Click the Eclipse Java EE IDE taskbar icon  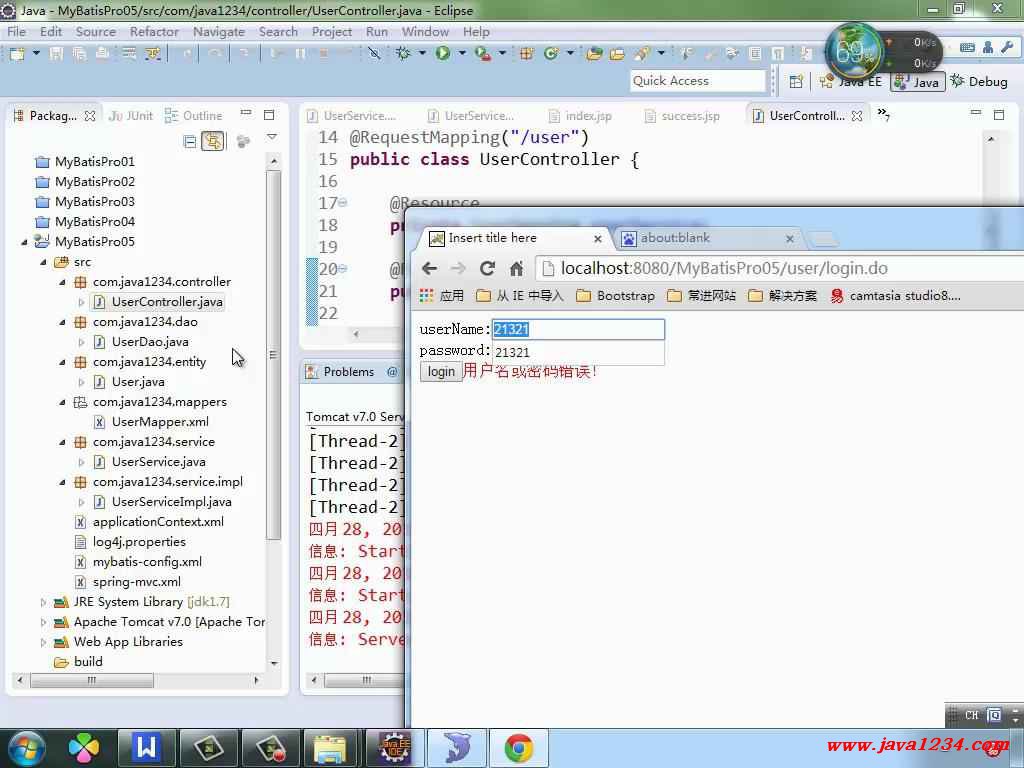(394, 748)
